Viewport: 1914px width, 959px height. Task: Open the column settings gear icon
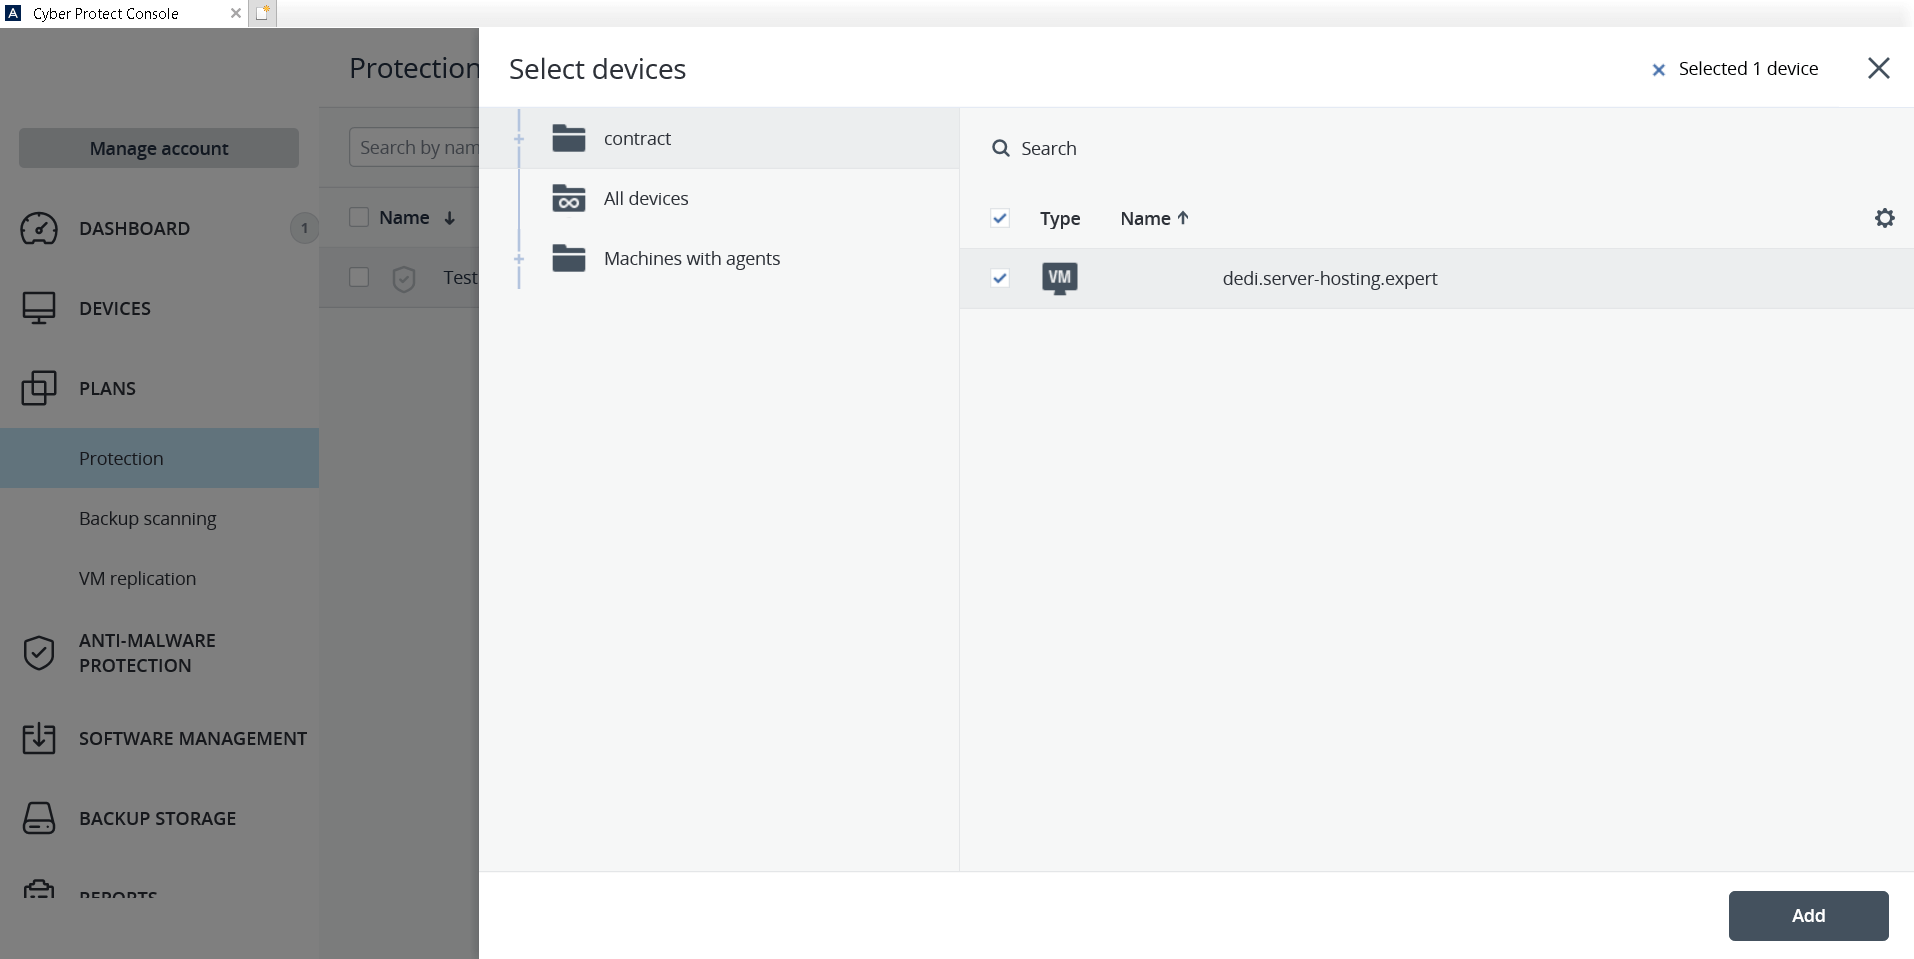(1884, 218)
